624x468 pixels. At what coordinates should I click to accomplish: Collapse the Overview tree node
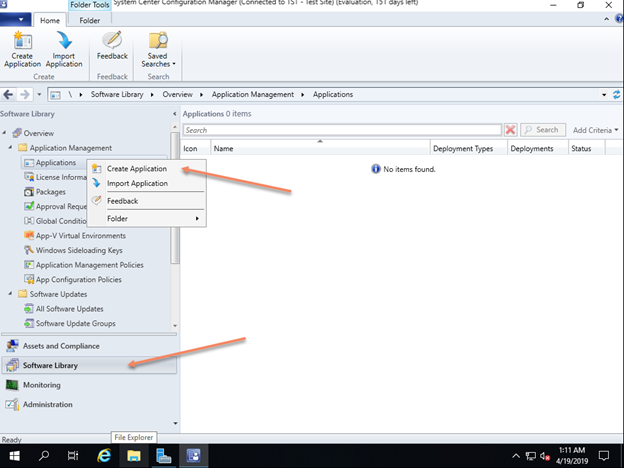pyautogui.click(x=4, y=133)
